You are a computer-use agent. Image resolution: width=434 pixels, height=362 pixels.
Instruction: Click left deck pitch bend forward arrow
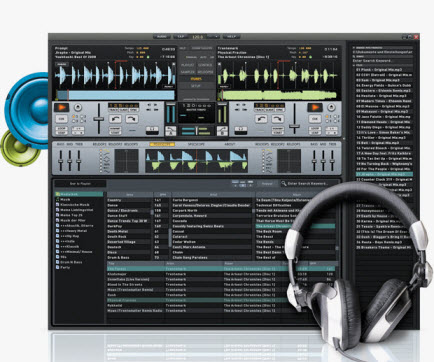[x=131, y=119]
